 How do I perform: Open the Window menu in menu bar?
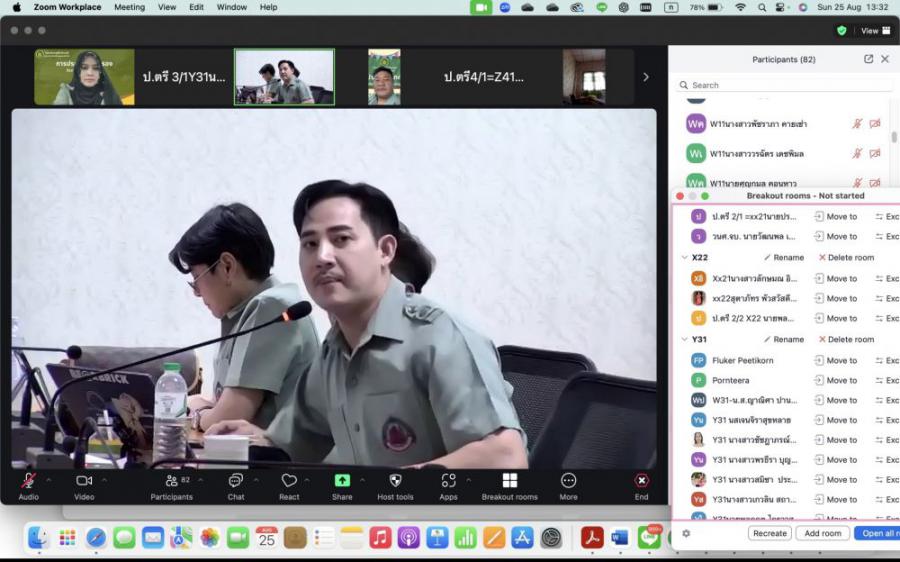(232, 7)
